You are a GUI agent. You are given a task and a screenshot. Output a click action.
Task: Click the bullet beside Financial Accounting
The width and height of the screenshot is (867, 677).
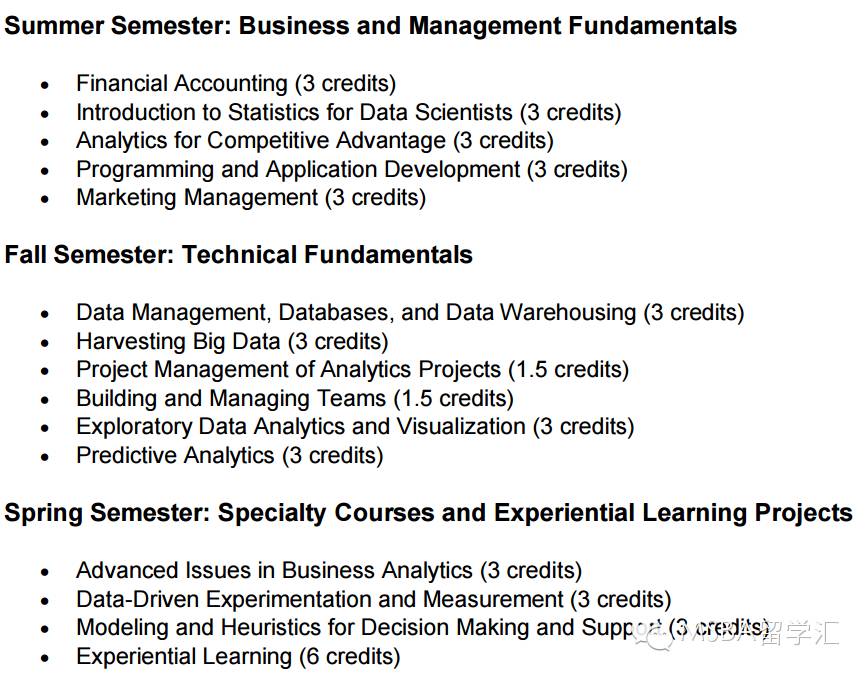[45, 85]
